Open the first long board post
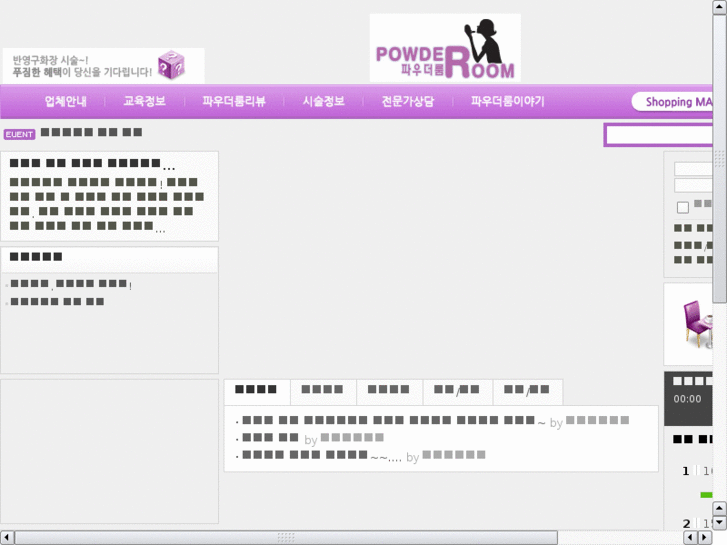Screen dimensions: 727x545 389,420
